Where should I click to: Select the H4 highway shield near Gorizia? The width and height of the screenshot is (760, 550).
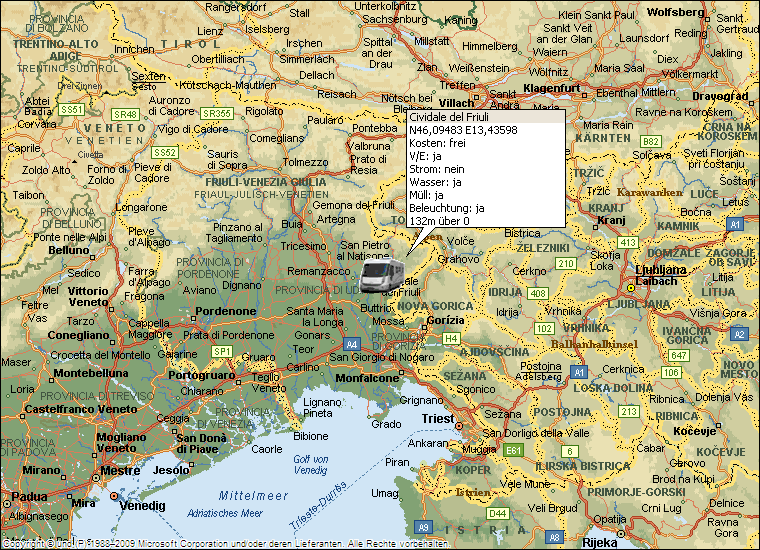[452, 339]
